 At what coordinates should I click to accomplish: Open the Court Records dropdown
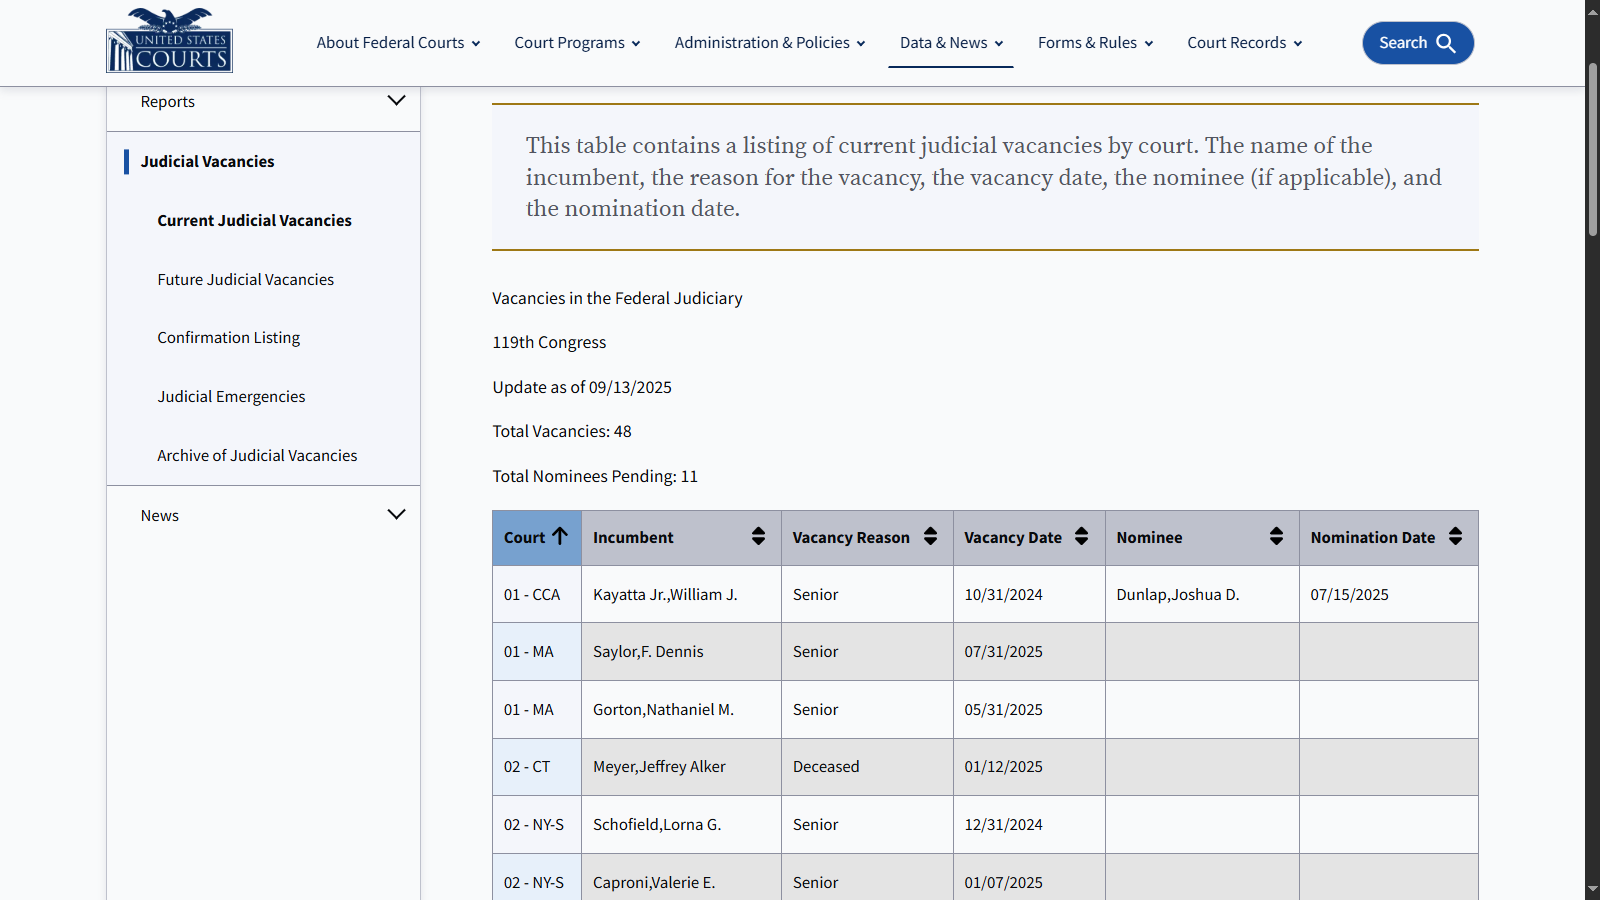tap(1244, 43)
